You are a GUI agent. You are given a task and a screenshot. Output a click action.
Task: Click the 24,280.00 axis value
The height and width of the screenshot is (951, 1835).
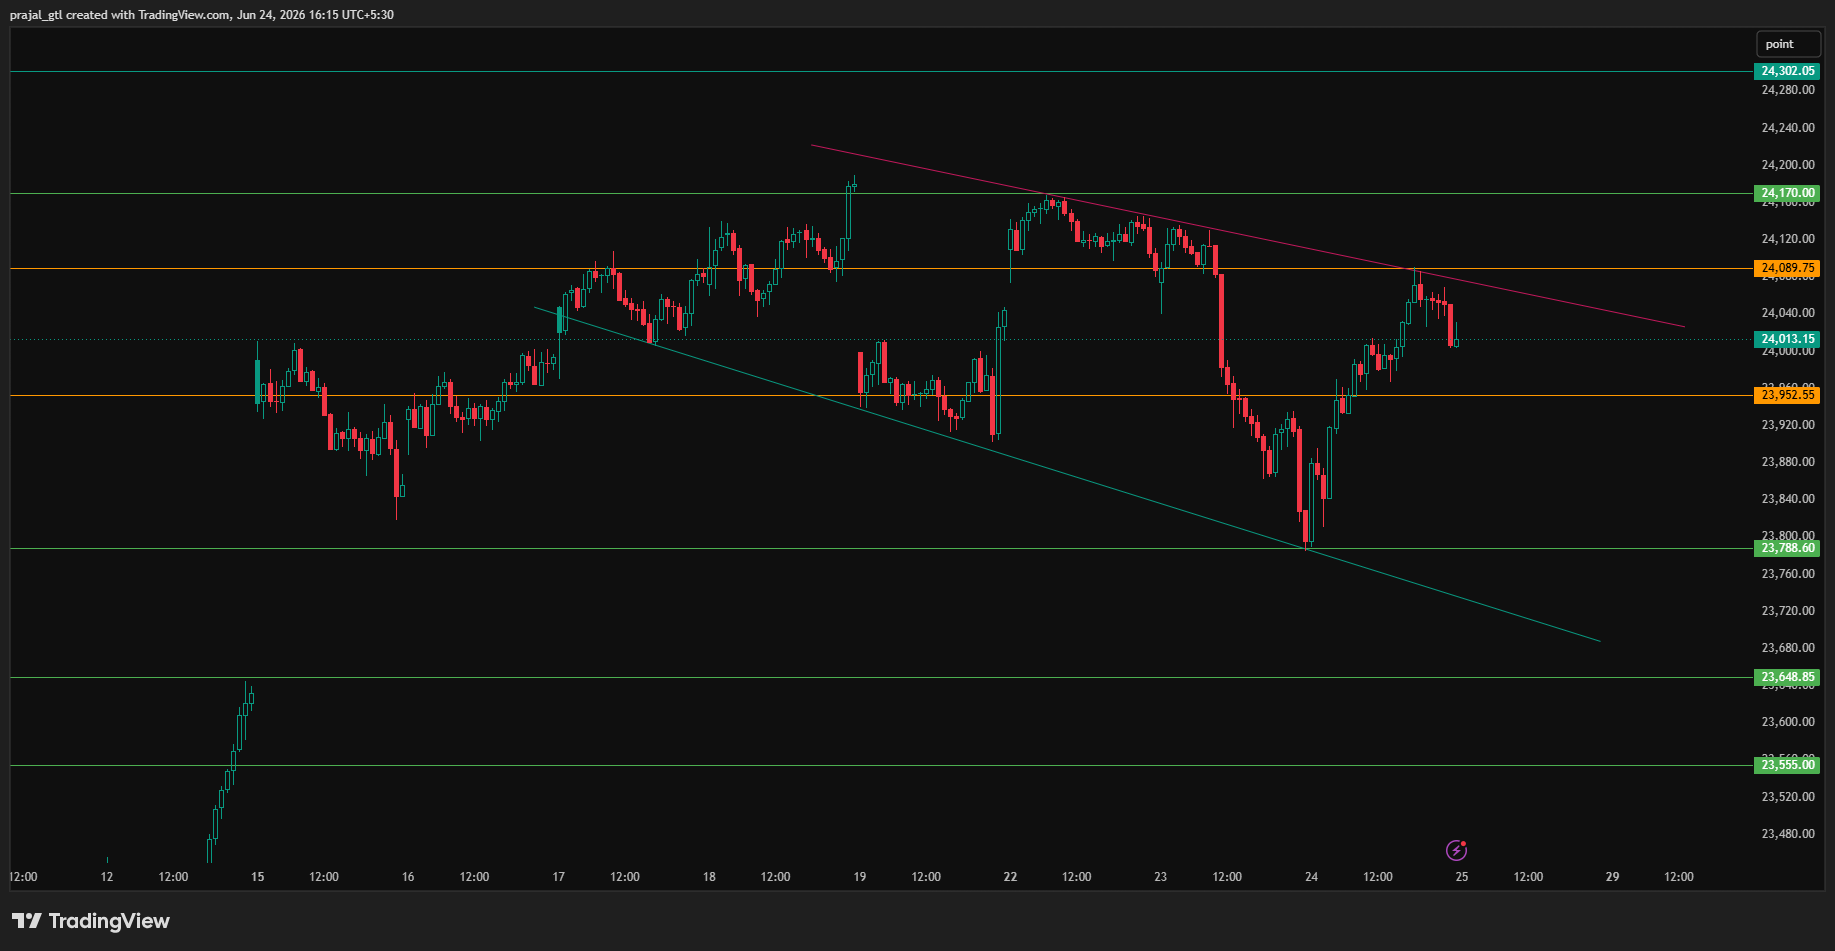(x=1787, y=90)
